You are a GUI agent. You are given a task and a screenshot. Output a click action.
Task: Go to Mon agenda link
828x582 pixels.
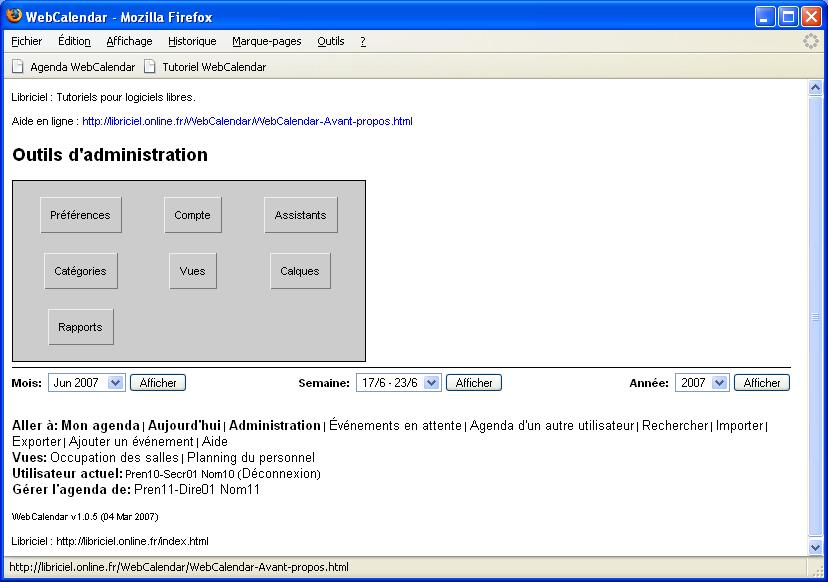click(x=100, y=426)
